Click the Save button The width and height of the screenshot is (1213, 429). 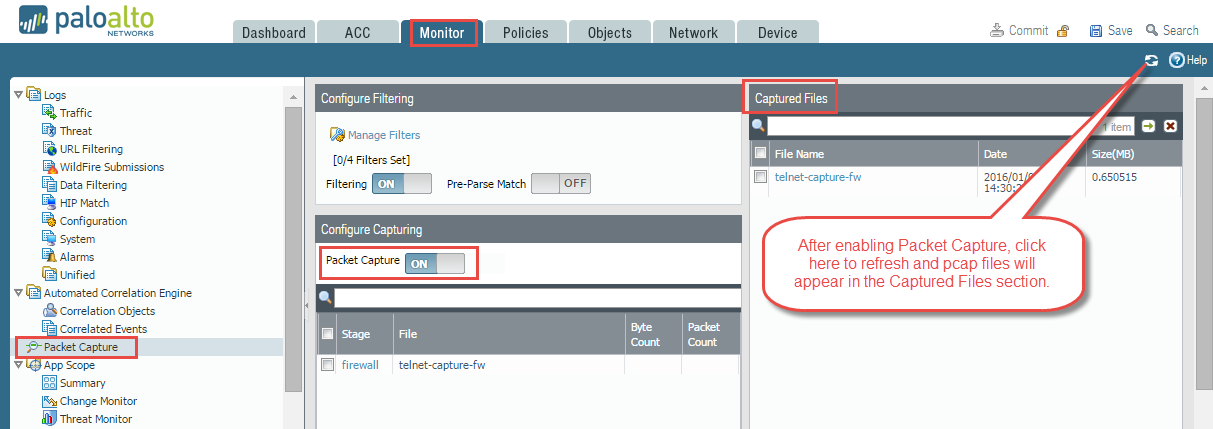click(x=1111, y=31)
